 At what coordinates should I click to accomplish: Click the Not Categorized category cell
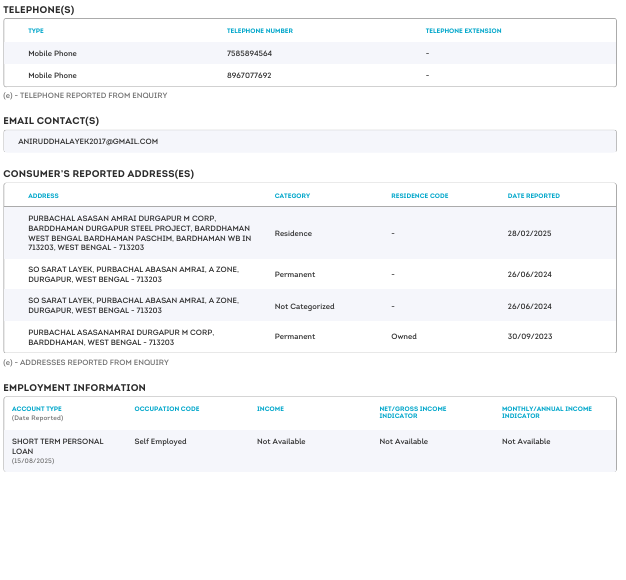point(304,306)
